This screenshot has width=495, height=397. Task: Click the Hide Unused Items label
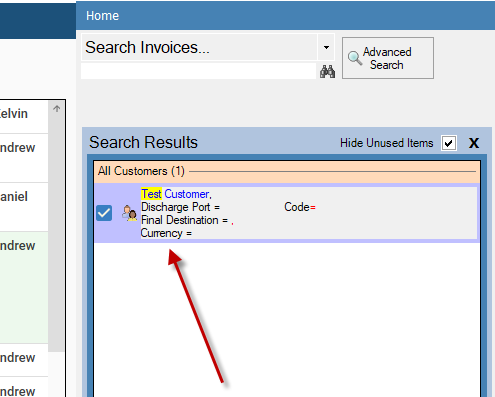pos(387,143)
